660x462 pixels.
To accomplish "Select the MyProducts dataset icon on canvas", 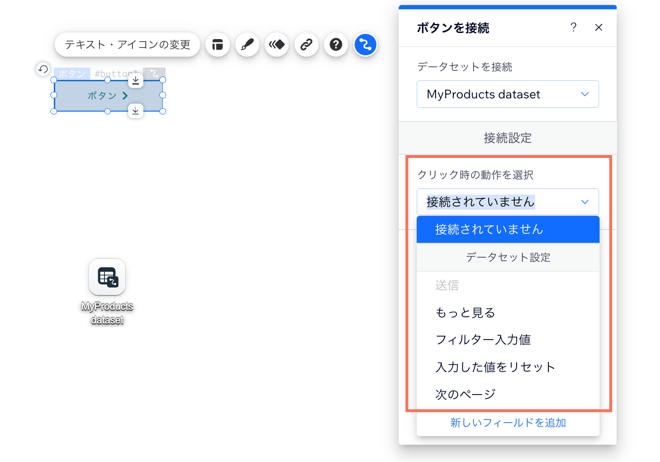I will coord(107,277).
